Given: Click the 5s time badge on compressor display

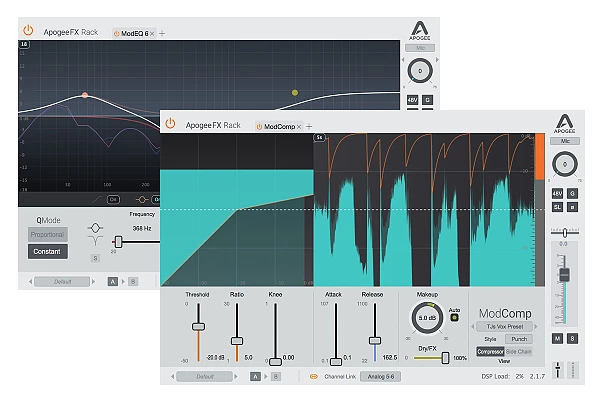Looking at the screenshot, I should (x=320, y=137).
